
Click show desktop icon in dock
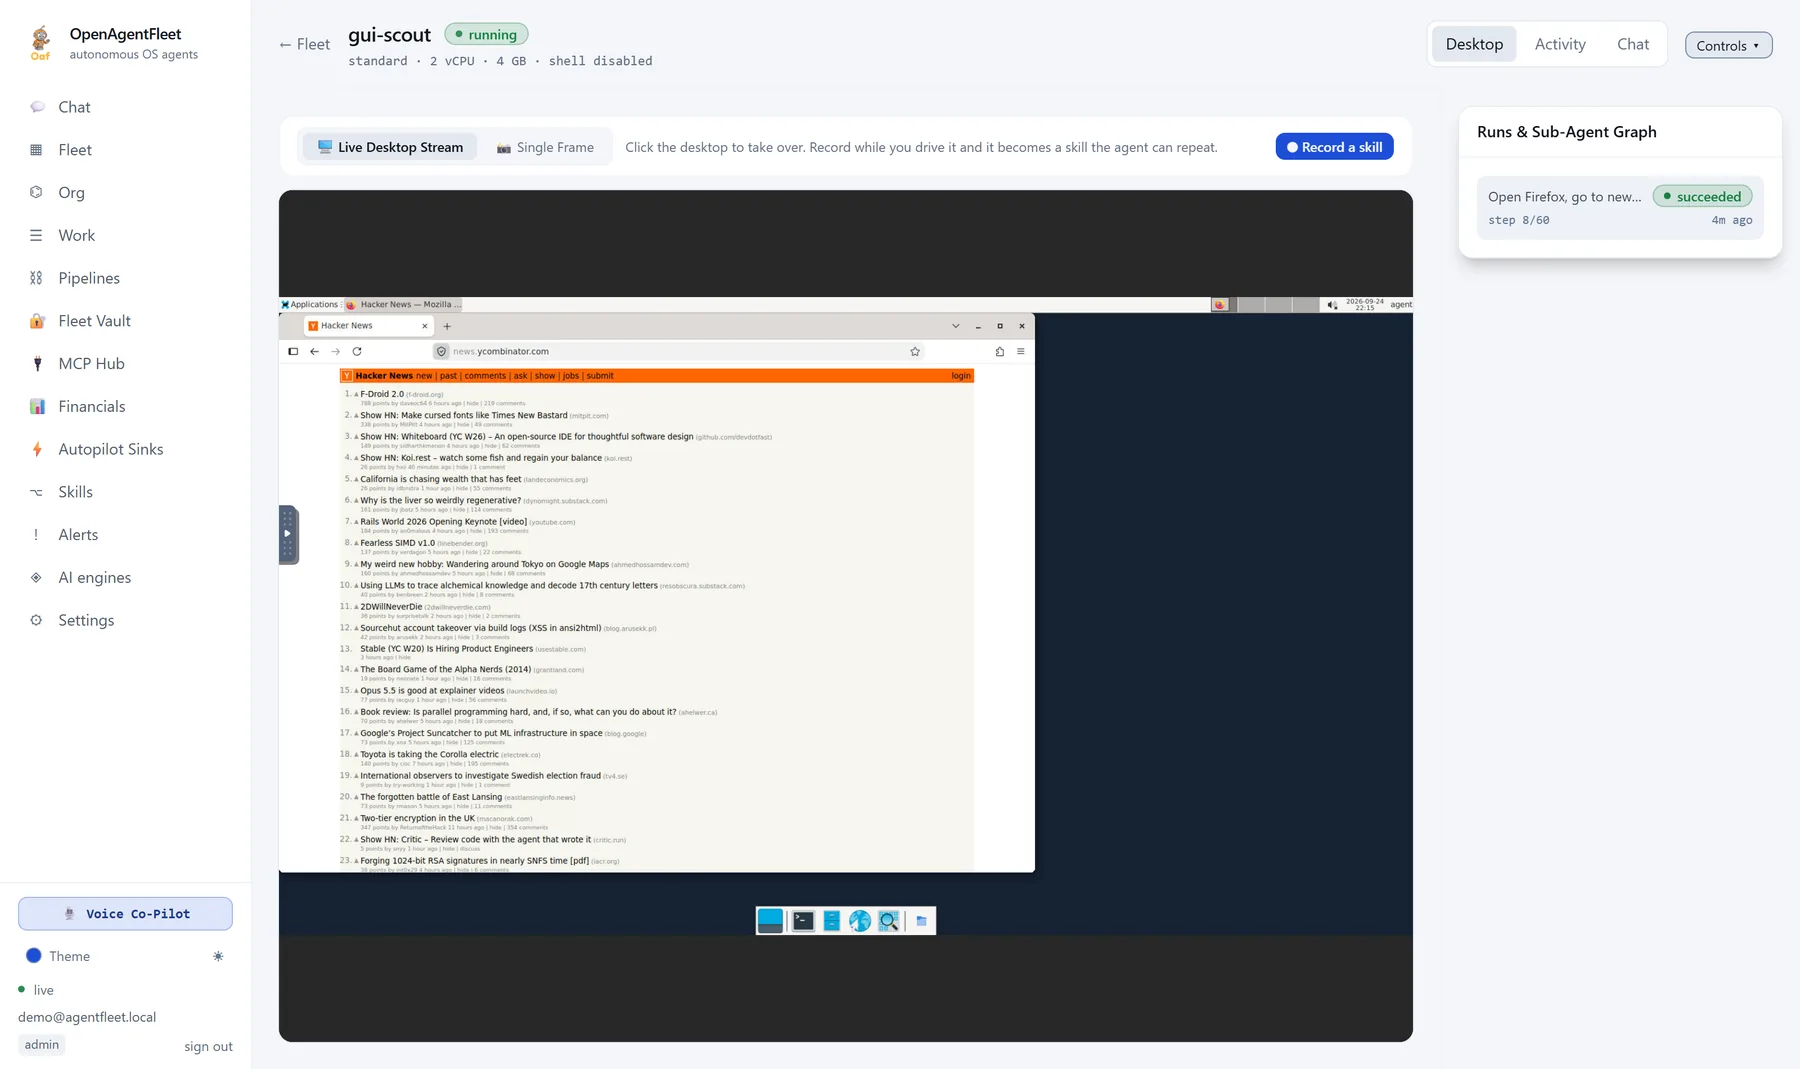tap(770, 921)
